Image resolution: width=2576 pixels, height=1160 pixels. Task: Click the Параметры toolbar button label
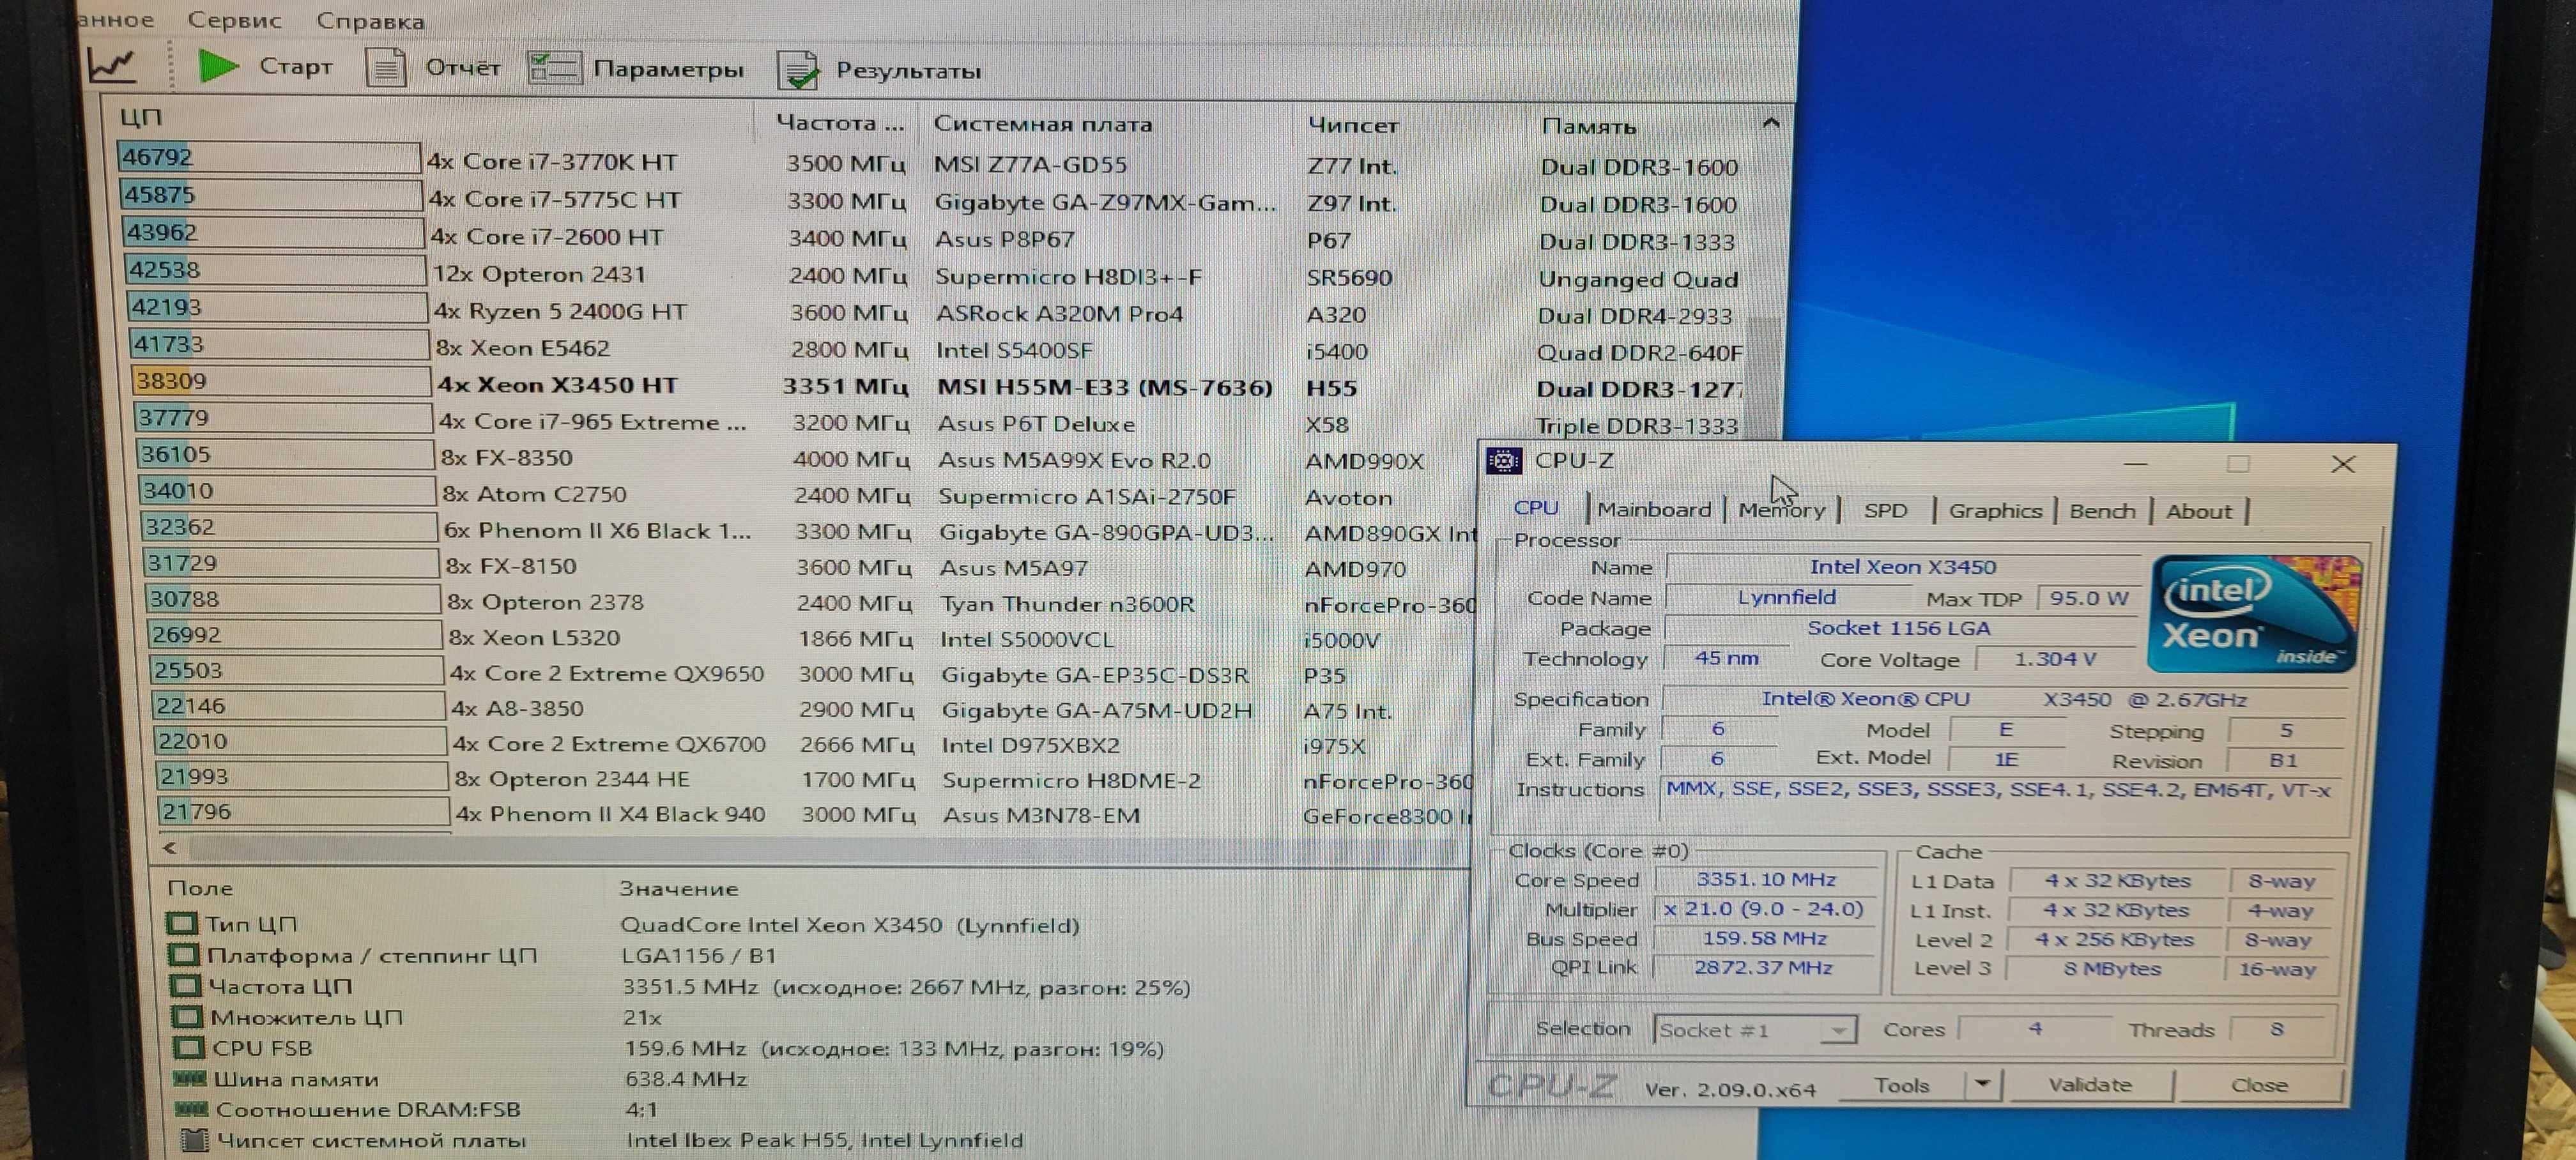(668, 69)
